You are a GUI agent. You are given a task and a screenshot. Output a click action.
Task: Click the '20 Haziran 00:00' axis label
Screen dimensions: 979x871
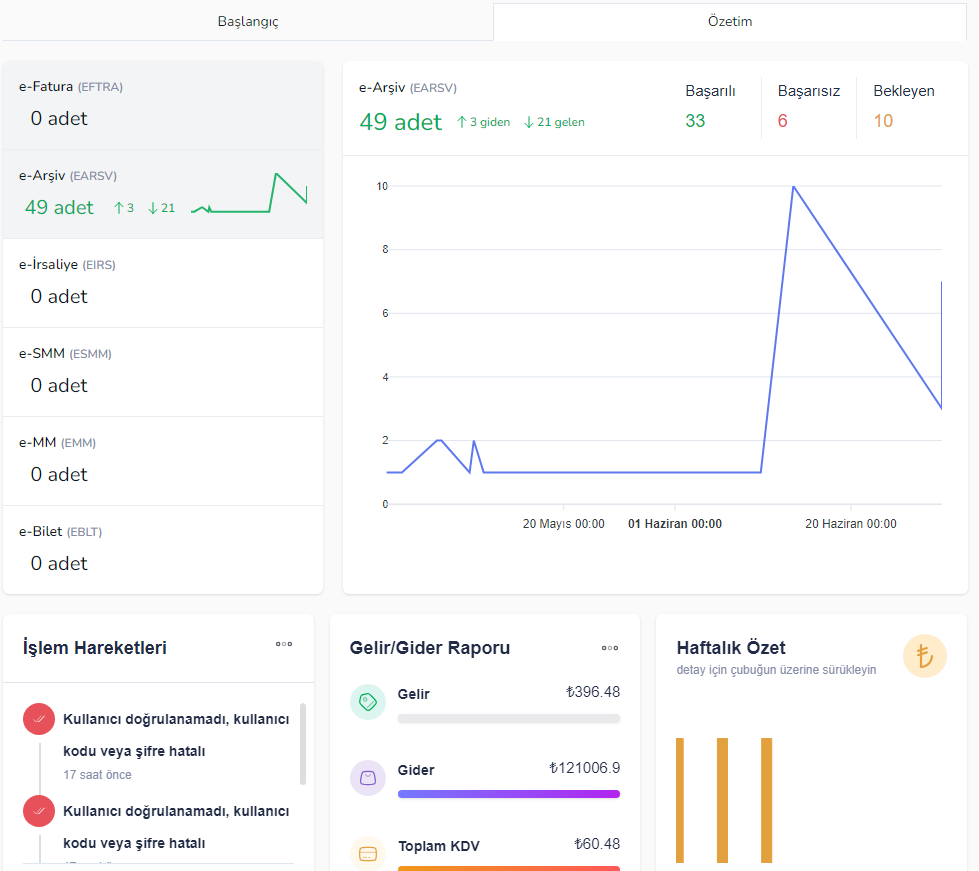coord(851,524)
